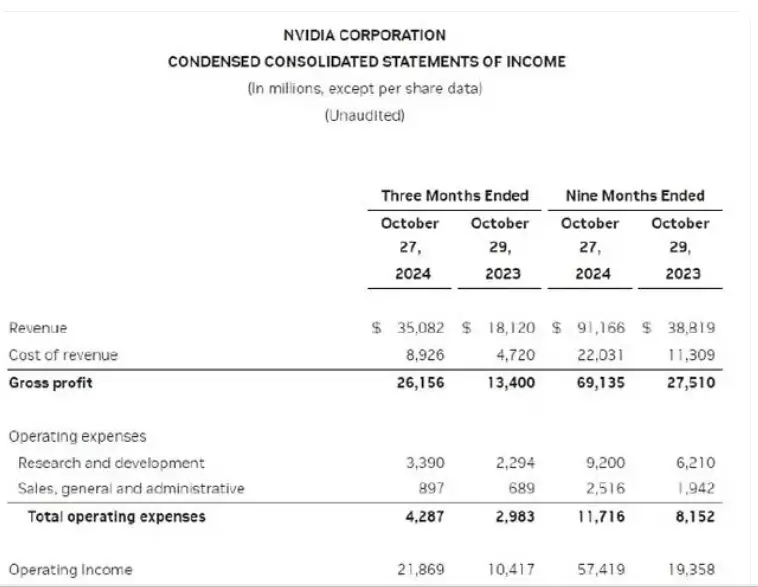This screenshot has height=587, width=758.
Task: Click the Total operating expenses row label
Action: click(116, 516)
